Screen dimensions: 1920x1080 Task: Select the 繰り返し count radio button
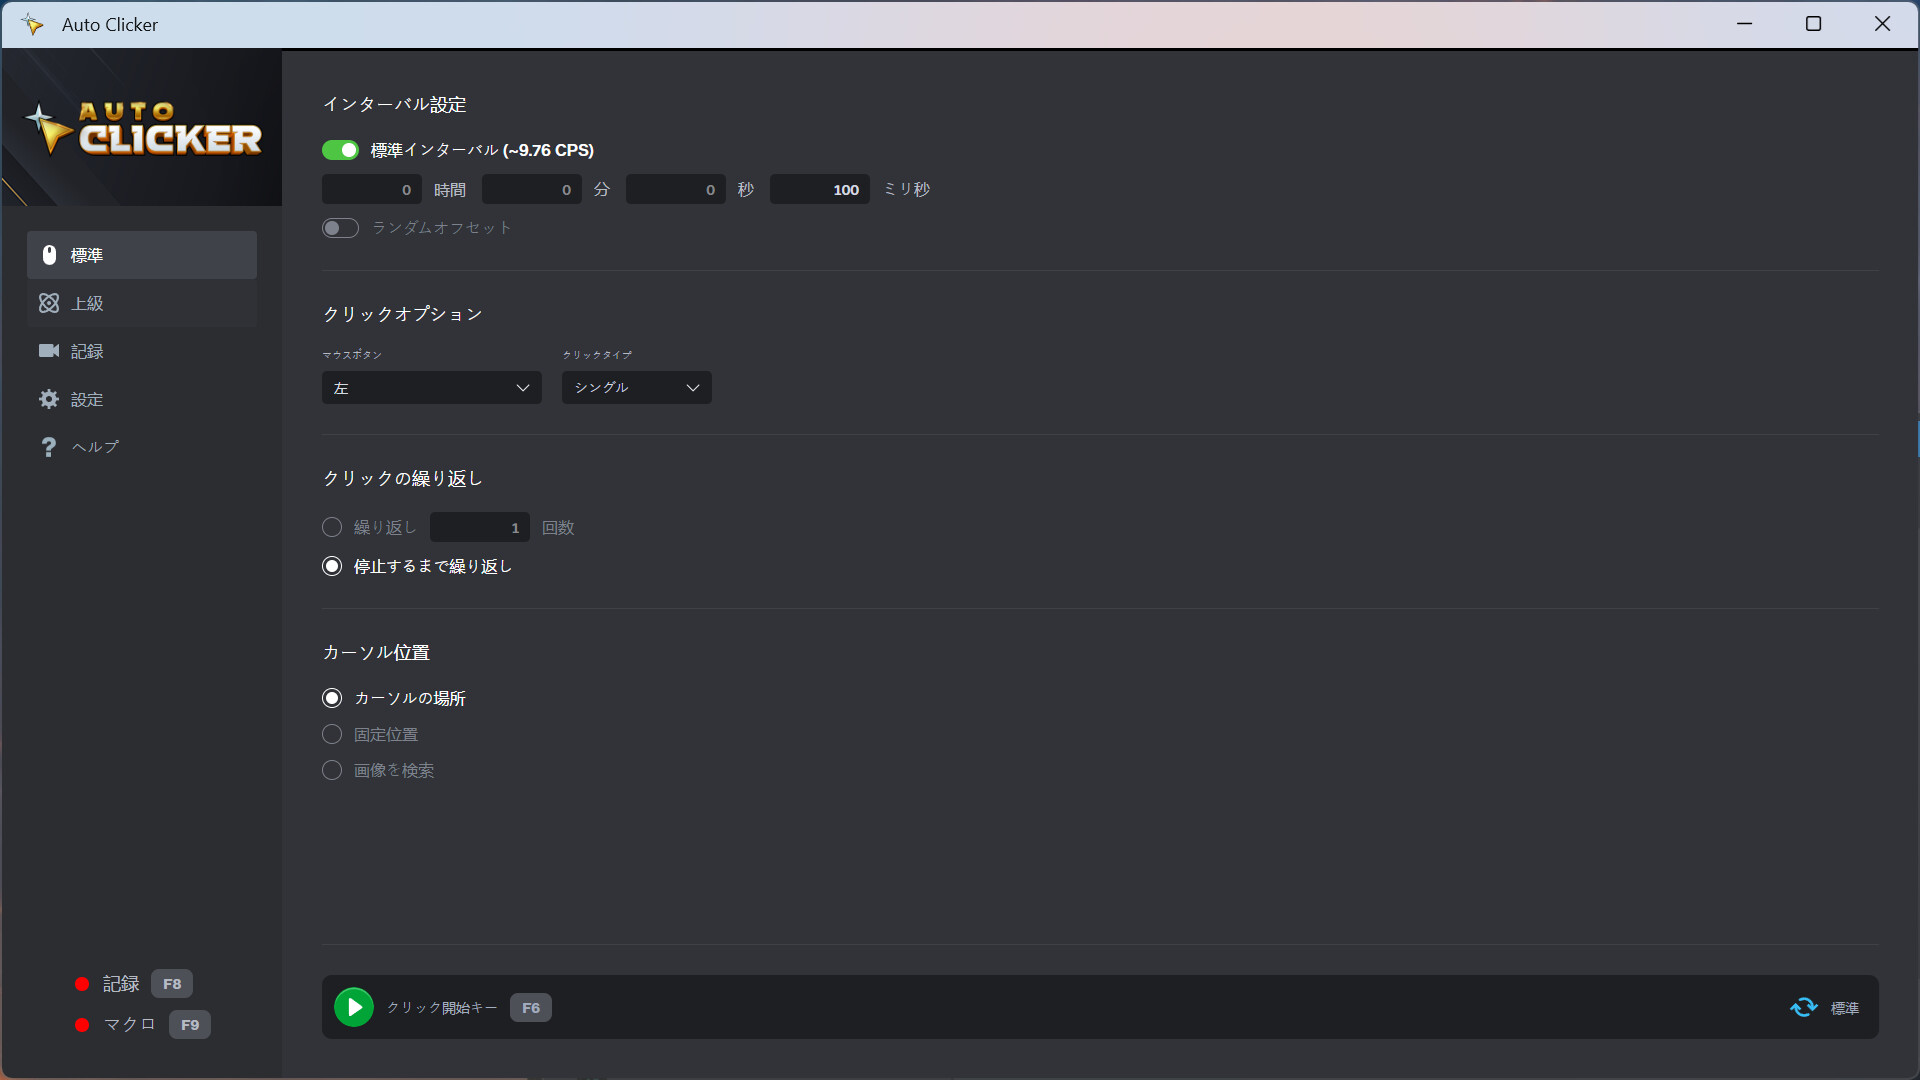[x=332, y=527]
